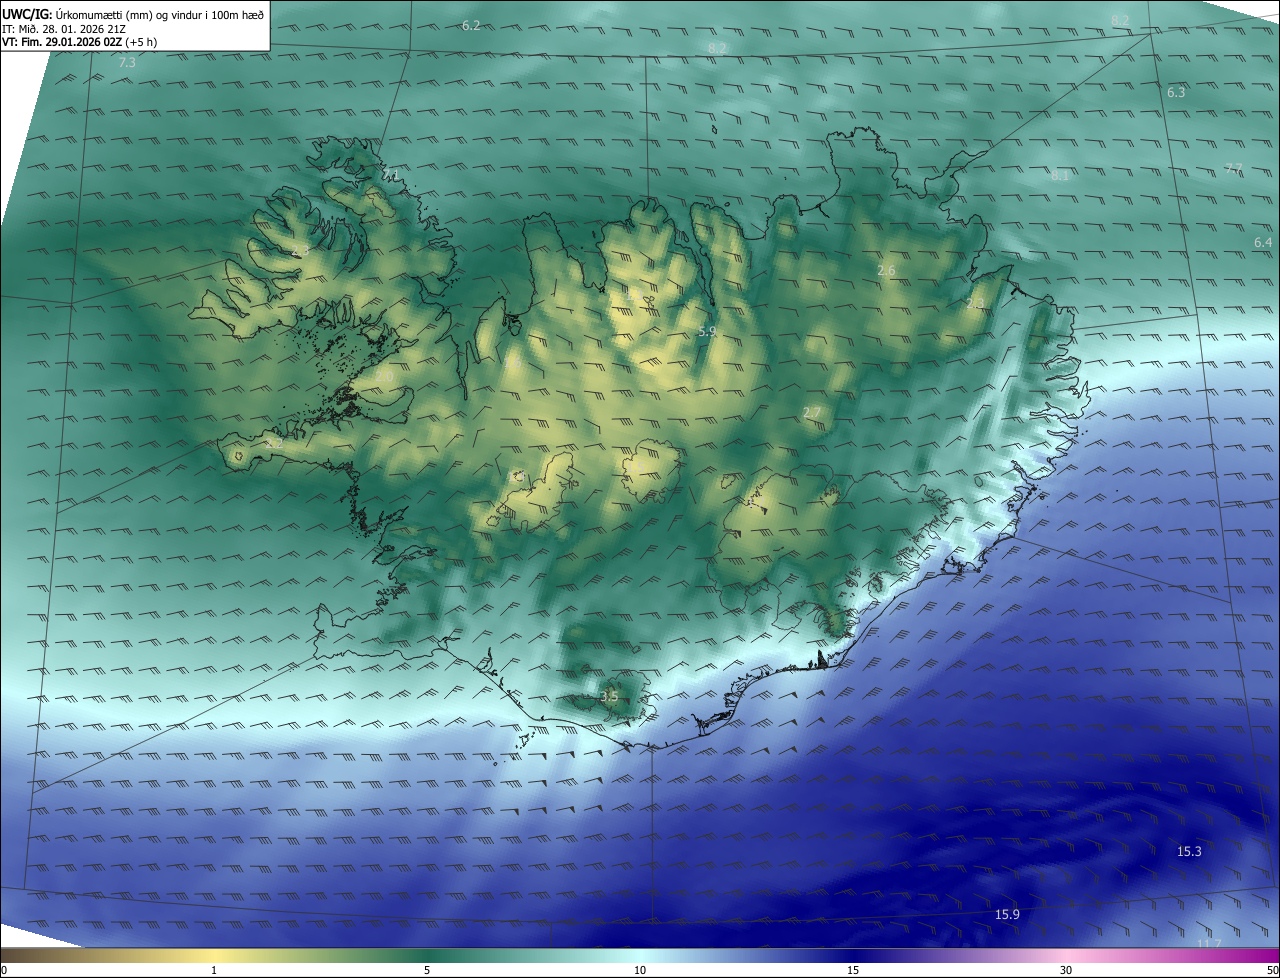Click the map value label '8.1'
1280x978 pixels.
coord(1060,175)
